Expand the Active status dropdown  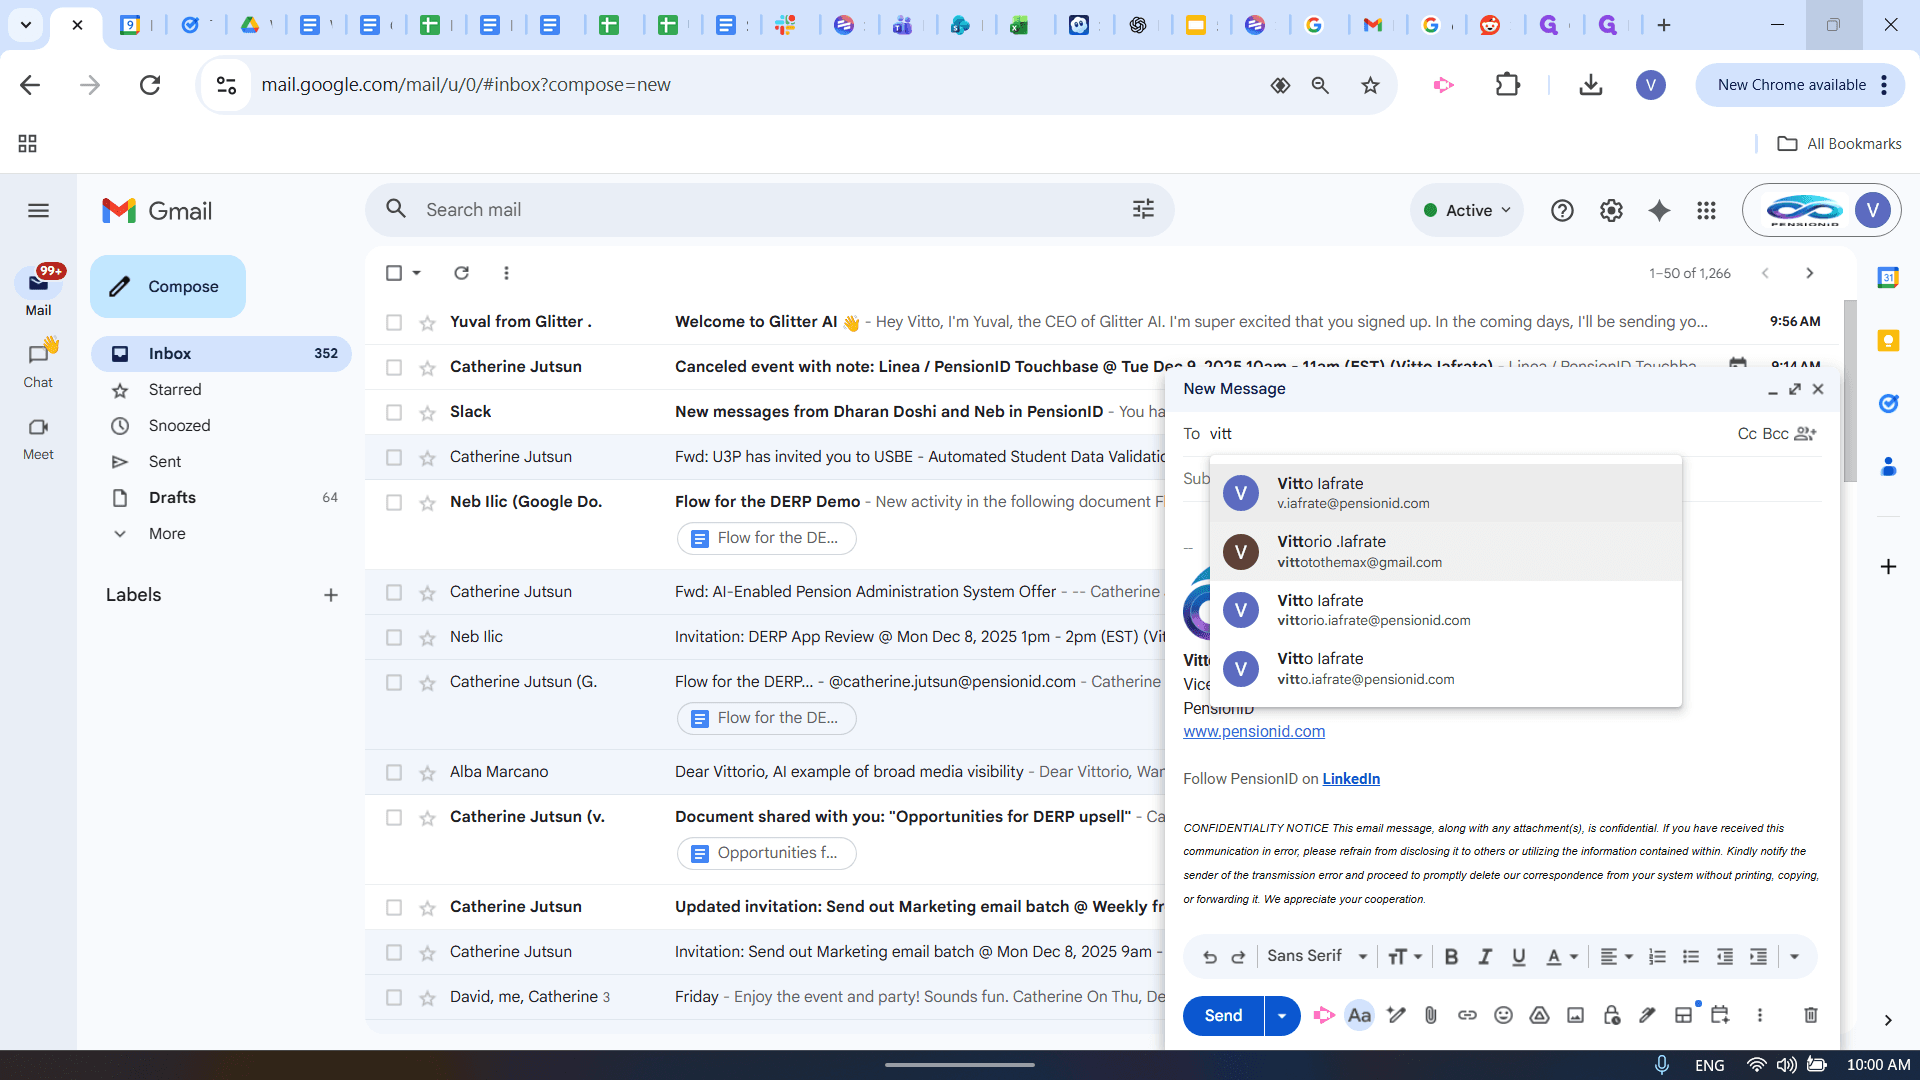[1467, 210]
